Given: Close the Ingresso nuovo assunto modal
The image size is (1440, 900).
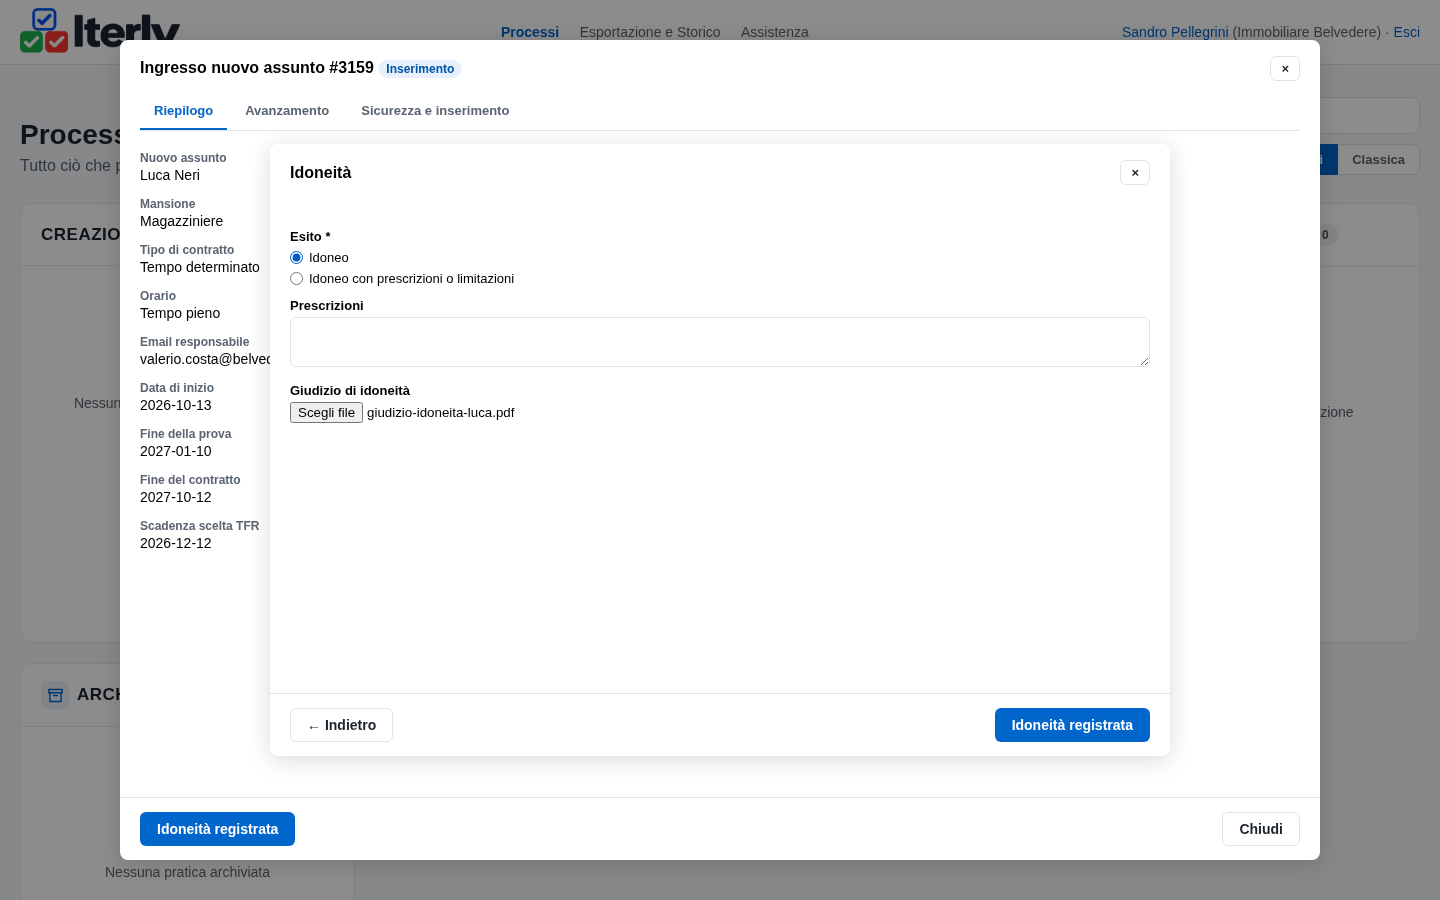Looking at the screenshot, I should [1285, 69].
